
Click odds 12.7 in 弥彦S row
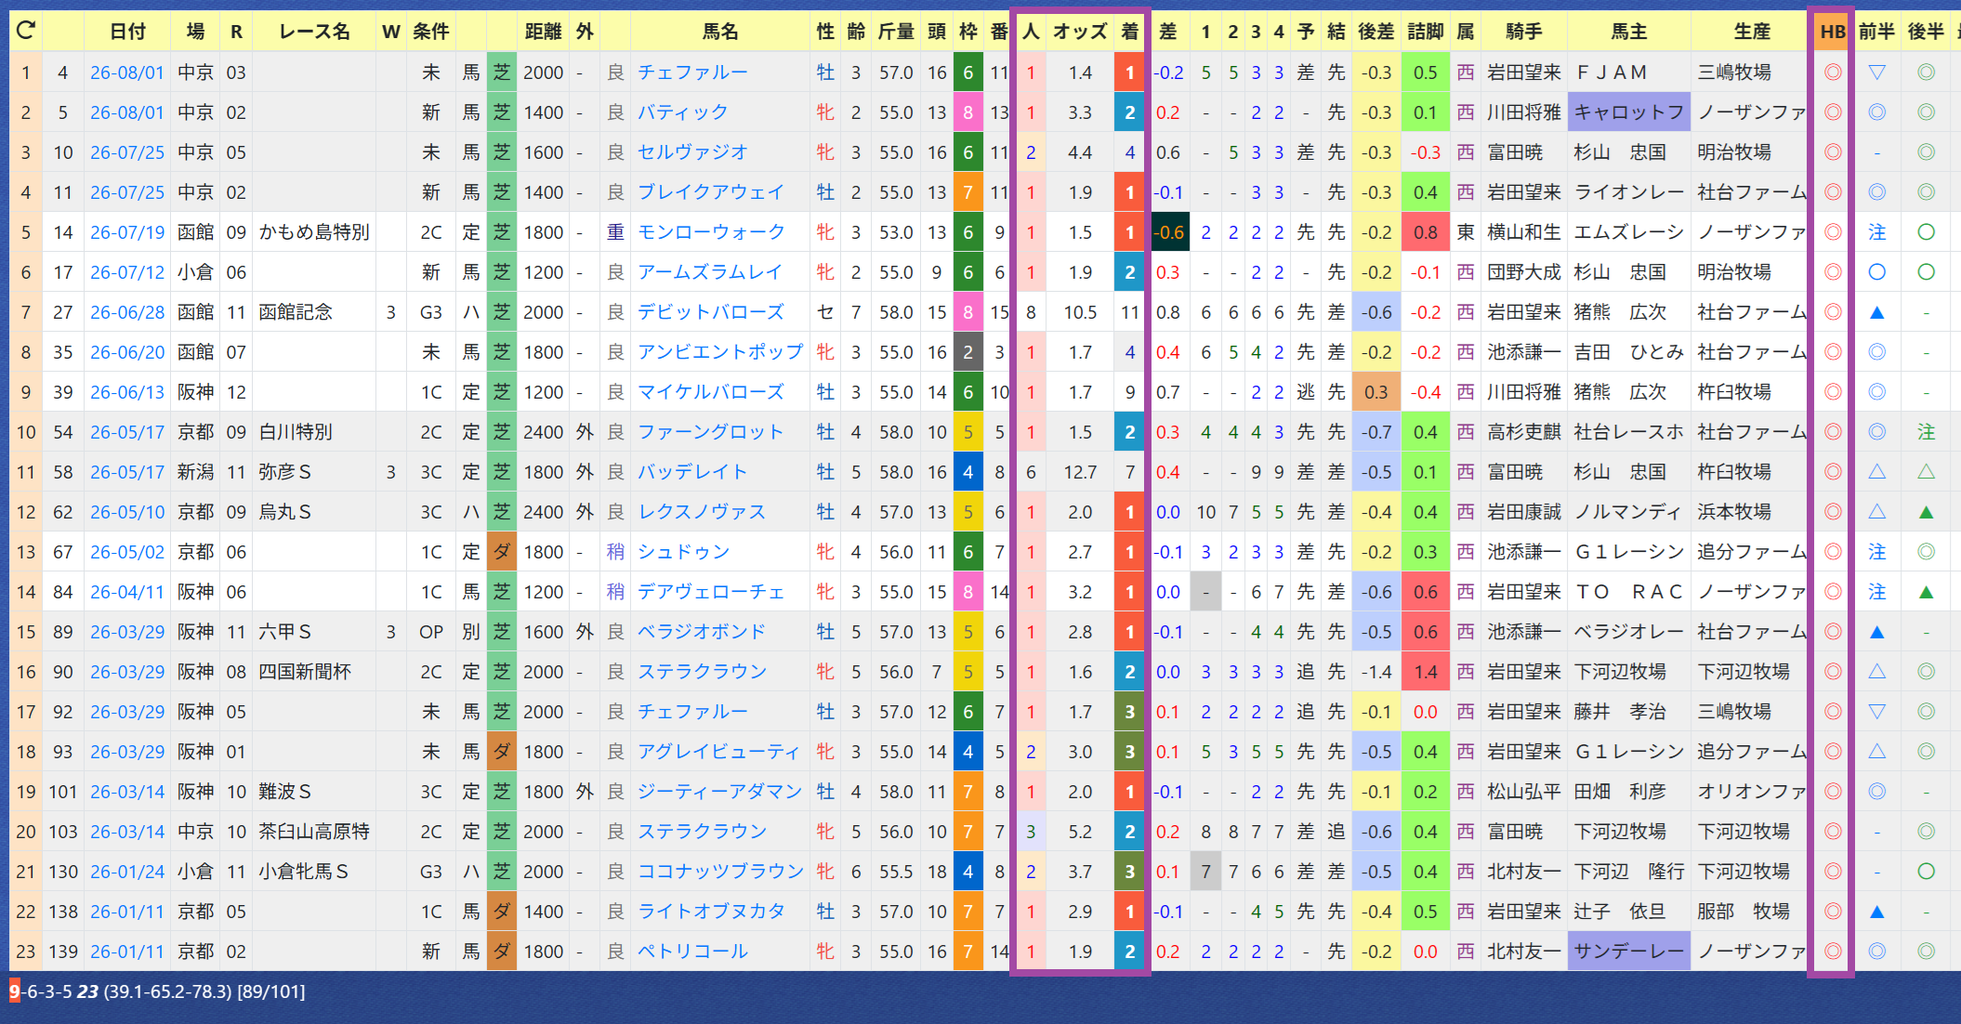pyautogui.click(x=1080, y=472)
